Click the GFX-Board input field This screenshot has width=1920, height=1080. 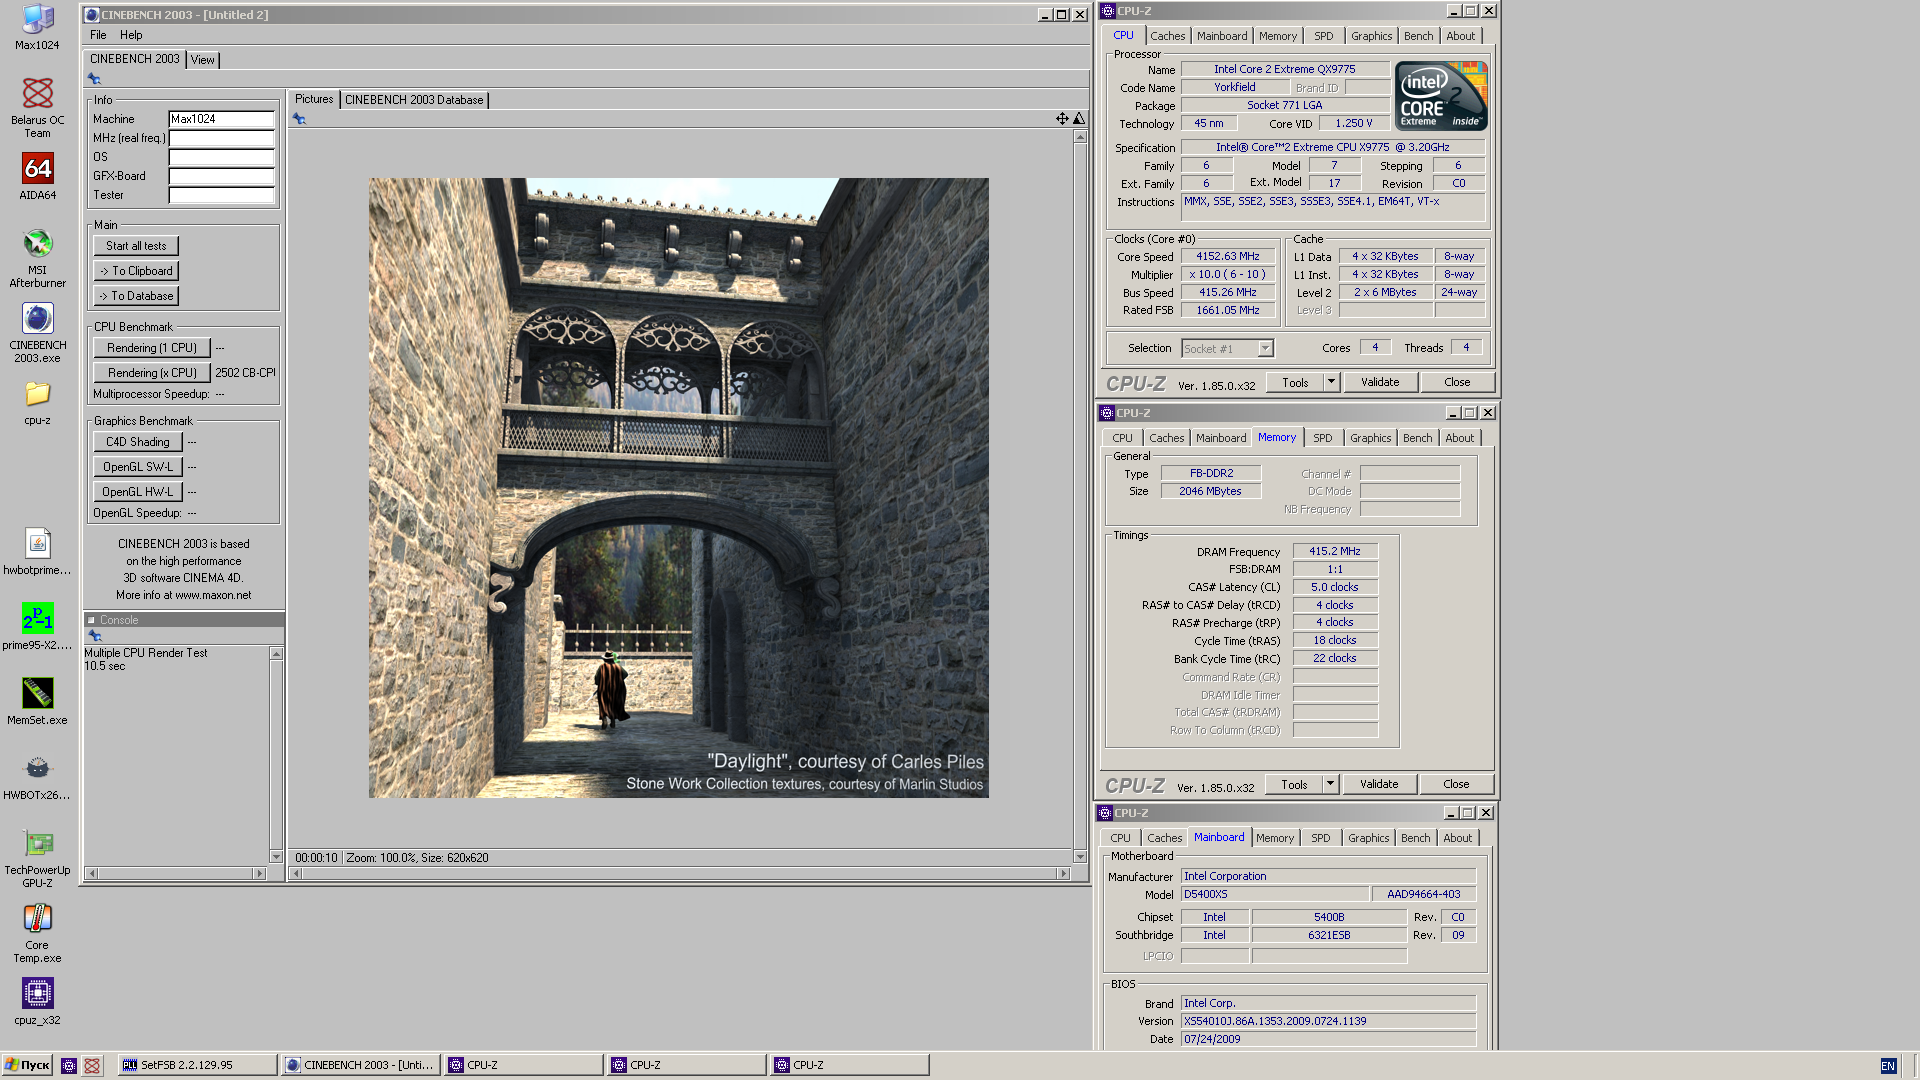(221, 176)
